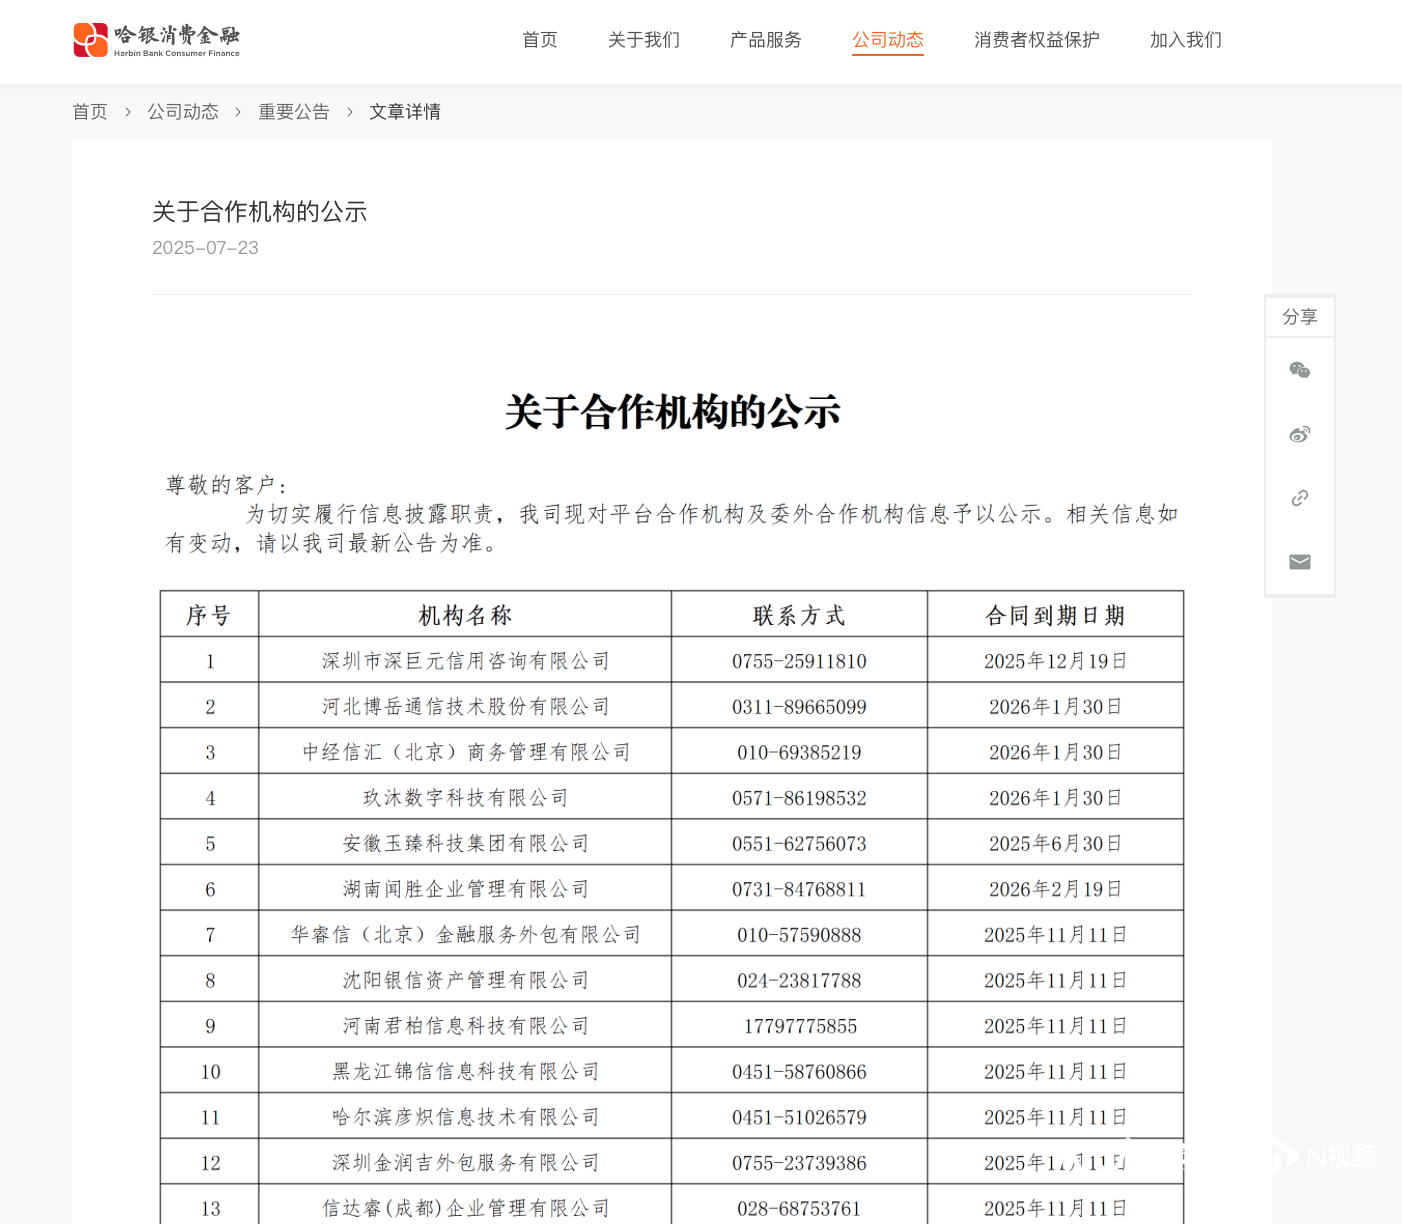Click the 机构名称 table header
Image resolution: width=1402 pixels, height=1224 pixels.
coord(465,615)
